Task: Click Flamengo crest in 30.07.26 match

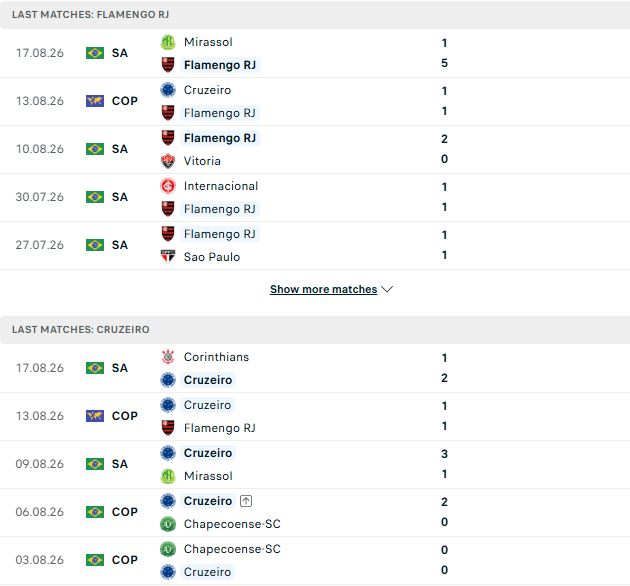Action: pos(168,209)
